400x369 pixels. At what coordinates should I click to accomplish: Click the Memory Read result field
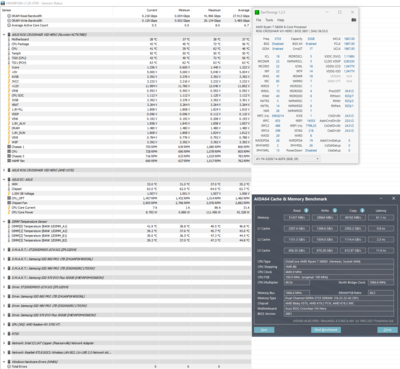click(x=297, y=218)
